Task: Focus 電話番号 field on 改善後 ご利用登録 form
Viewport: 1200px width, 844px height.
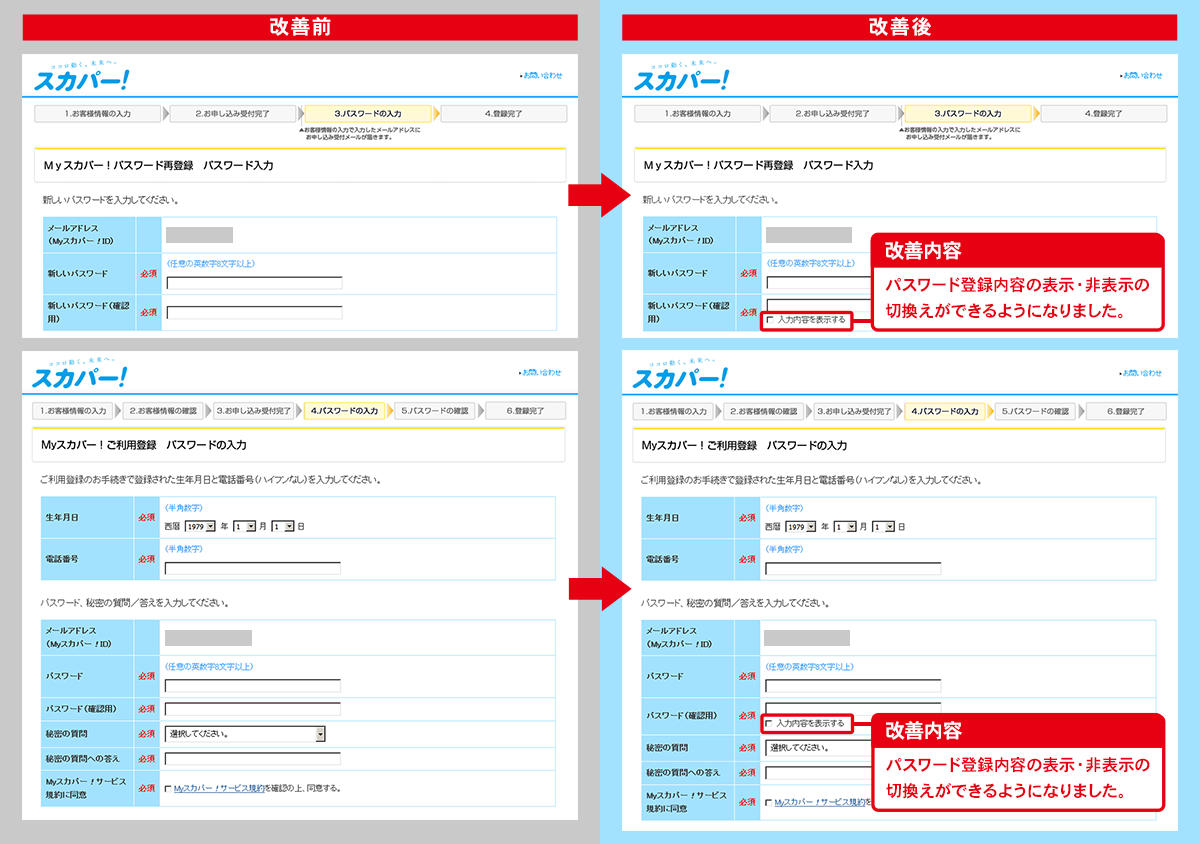Action: [853, 569]
